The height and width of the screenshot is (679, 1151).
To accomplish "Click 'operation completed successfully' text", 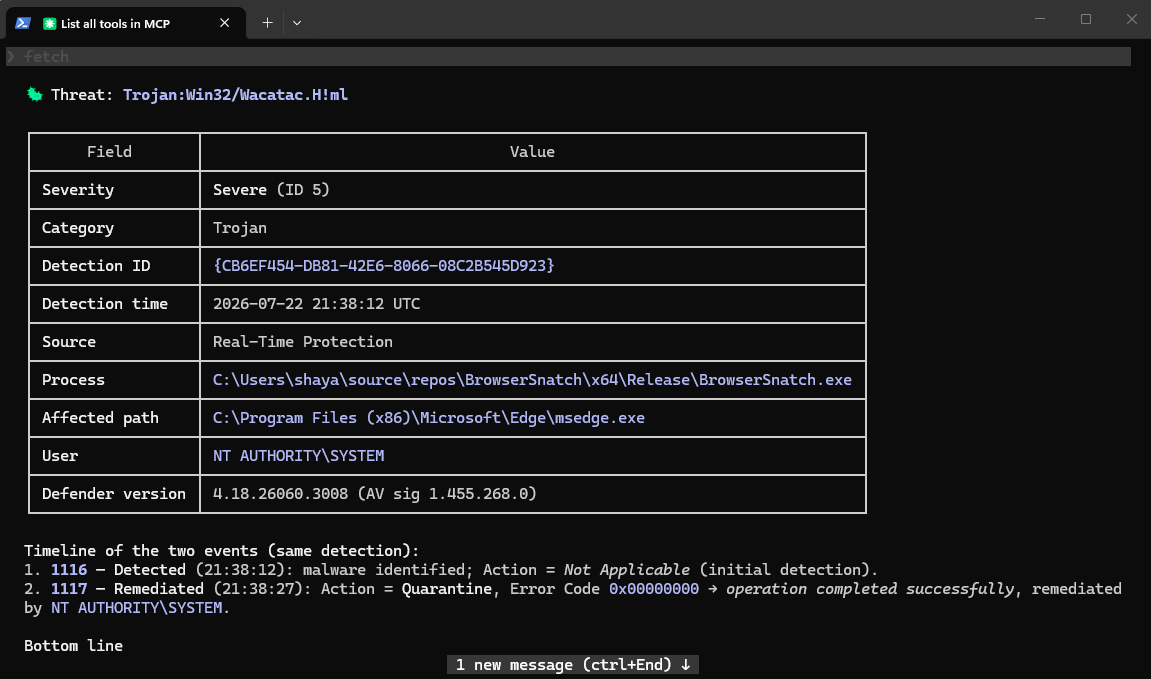I will click(x=870, y=589).
